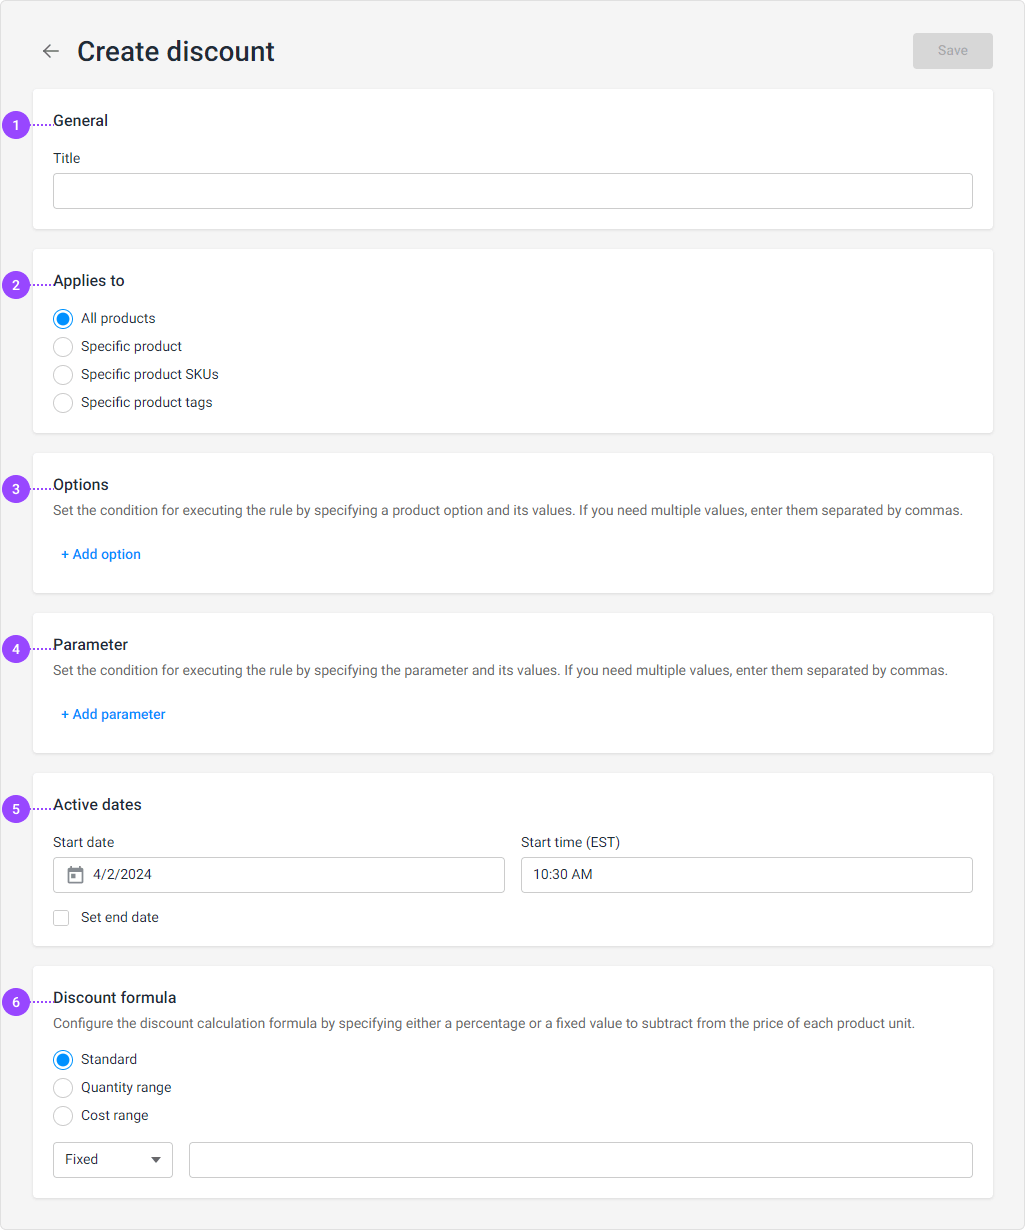The image size is (1025, 1230).
Task: Focus the Title input field
Action: coord(513,191)
